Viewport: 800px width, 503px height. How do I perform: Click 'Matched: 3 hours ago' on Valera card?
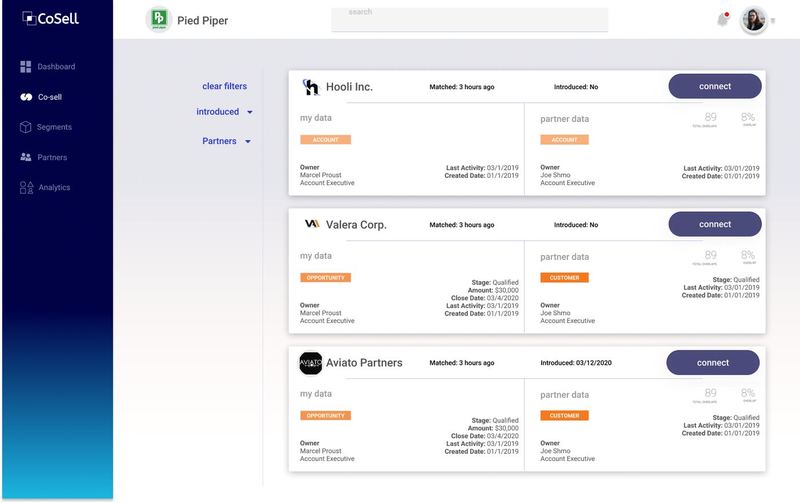pos(462,225)
